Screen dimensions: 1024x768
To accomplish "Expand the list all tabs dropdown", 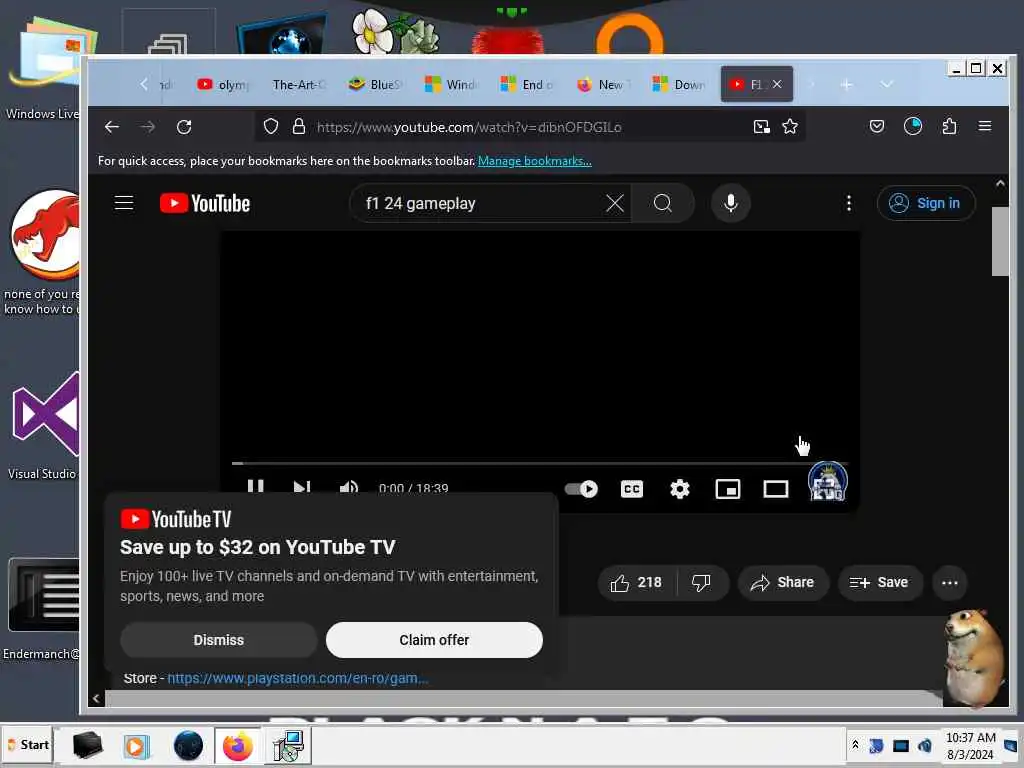I will 886,84.
